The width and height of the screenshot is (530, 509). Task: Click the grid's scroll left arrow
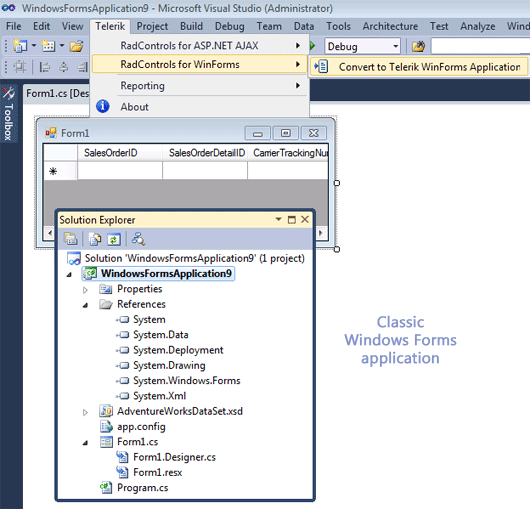pos(50,233)
